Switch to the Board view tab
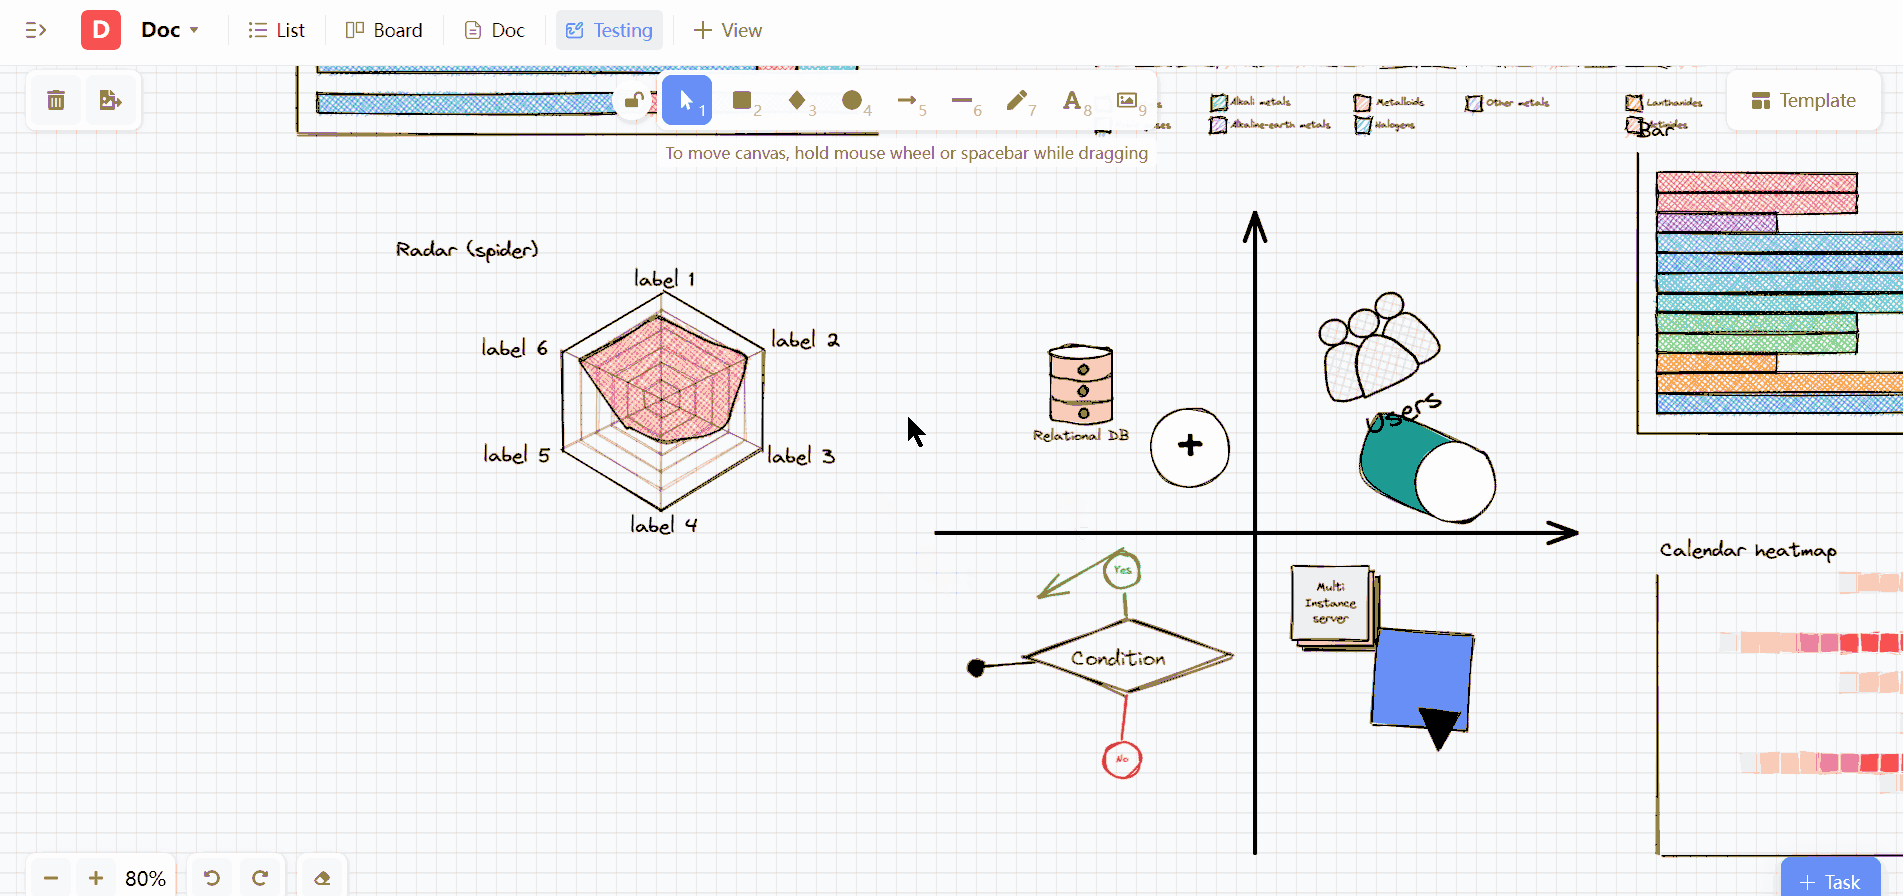Image resolution: width=1903 pixels, height=896 pixels. pyautogui.click(x=384, y=30)
